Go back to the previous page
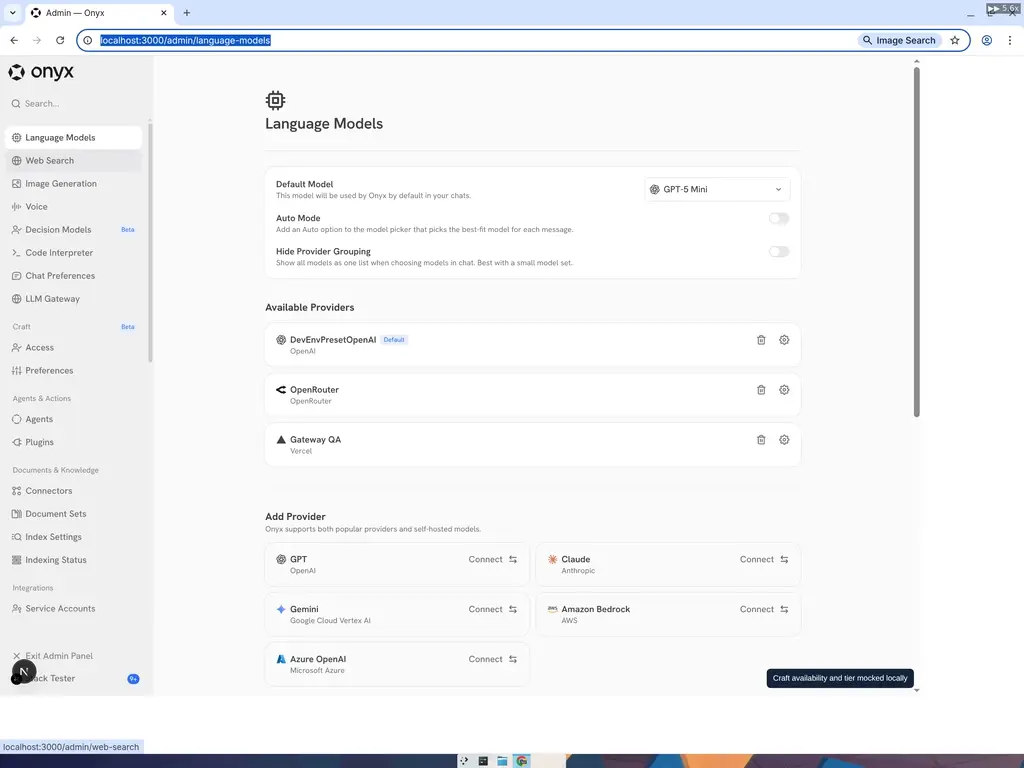1024x768 pixels. [14, 40]
